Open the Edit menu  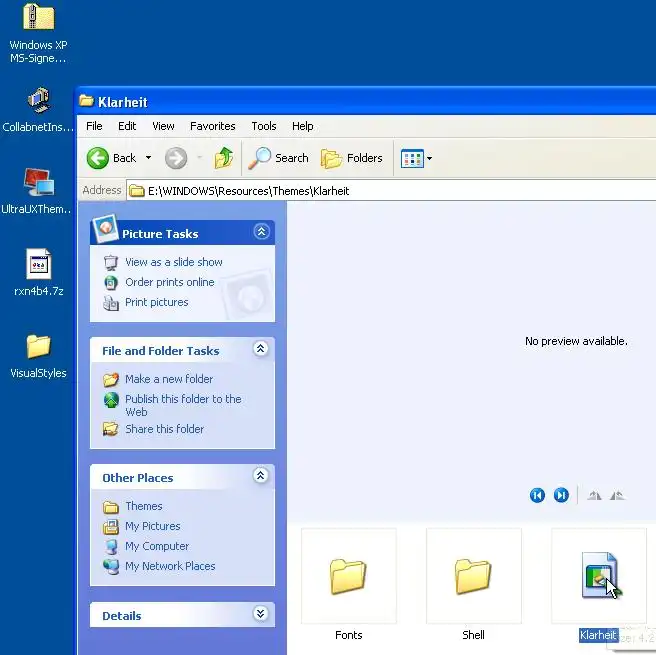pos(127,126)
